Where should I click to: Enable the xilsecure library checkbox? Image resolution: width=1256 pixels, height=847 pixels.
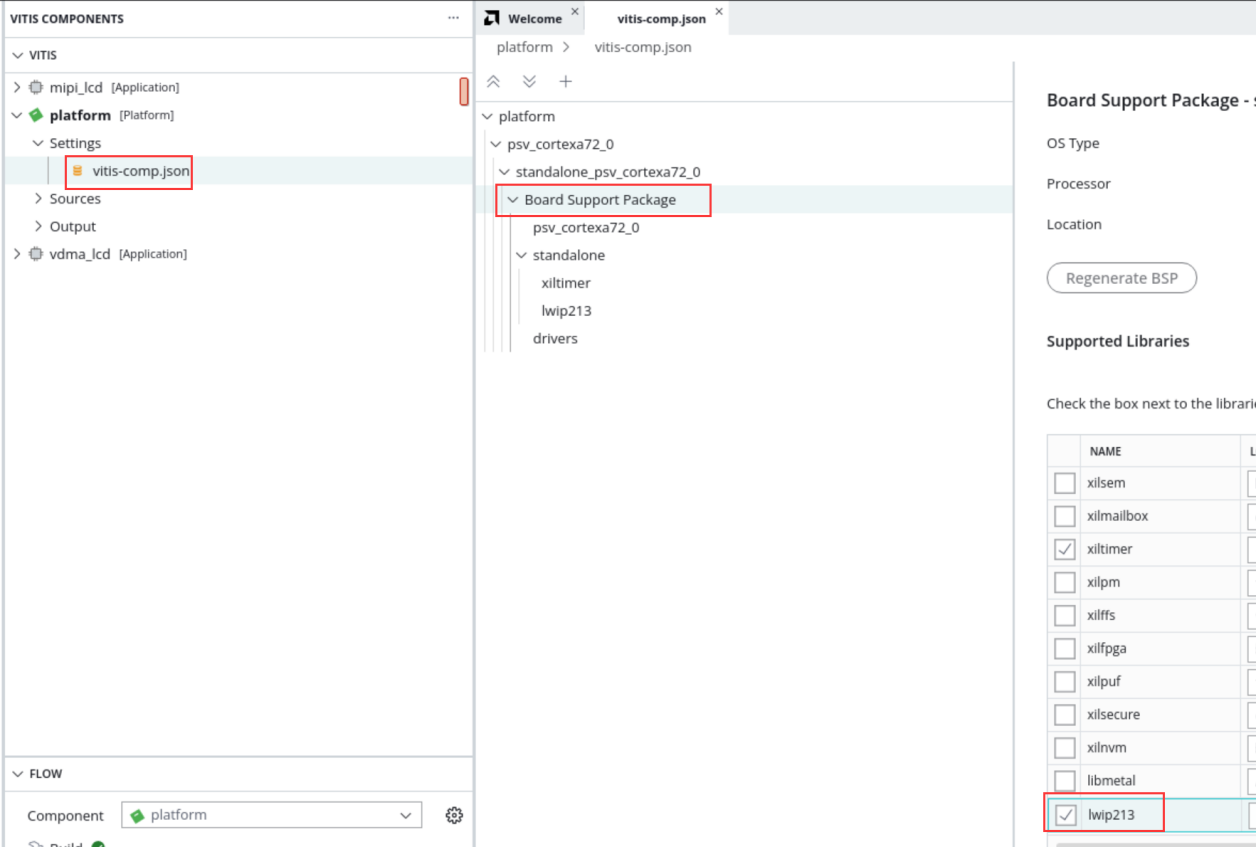pyautogui.click(x=1065, y=714)
